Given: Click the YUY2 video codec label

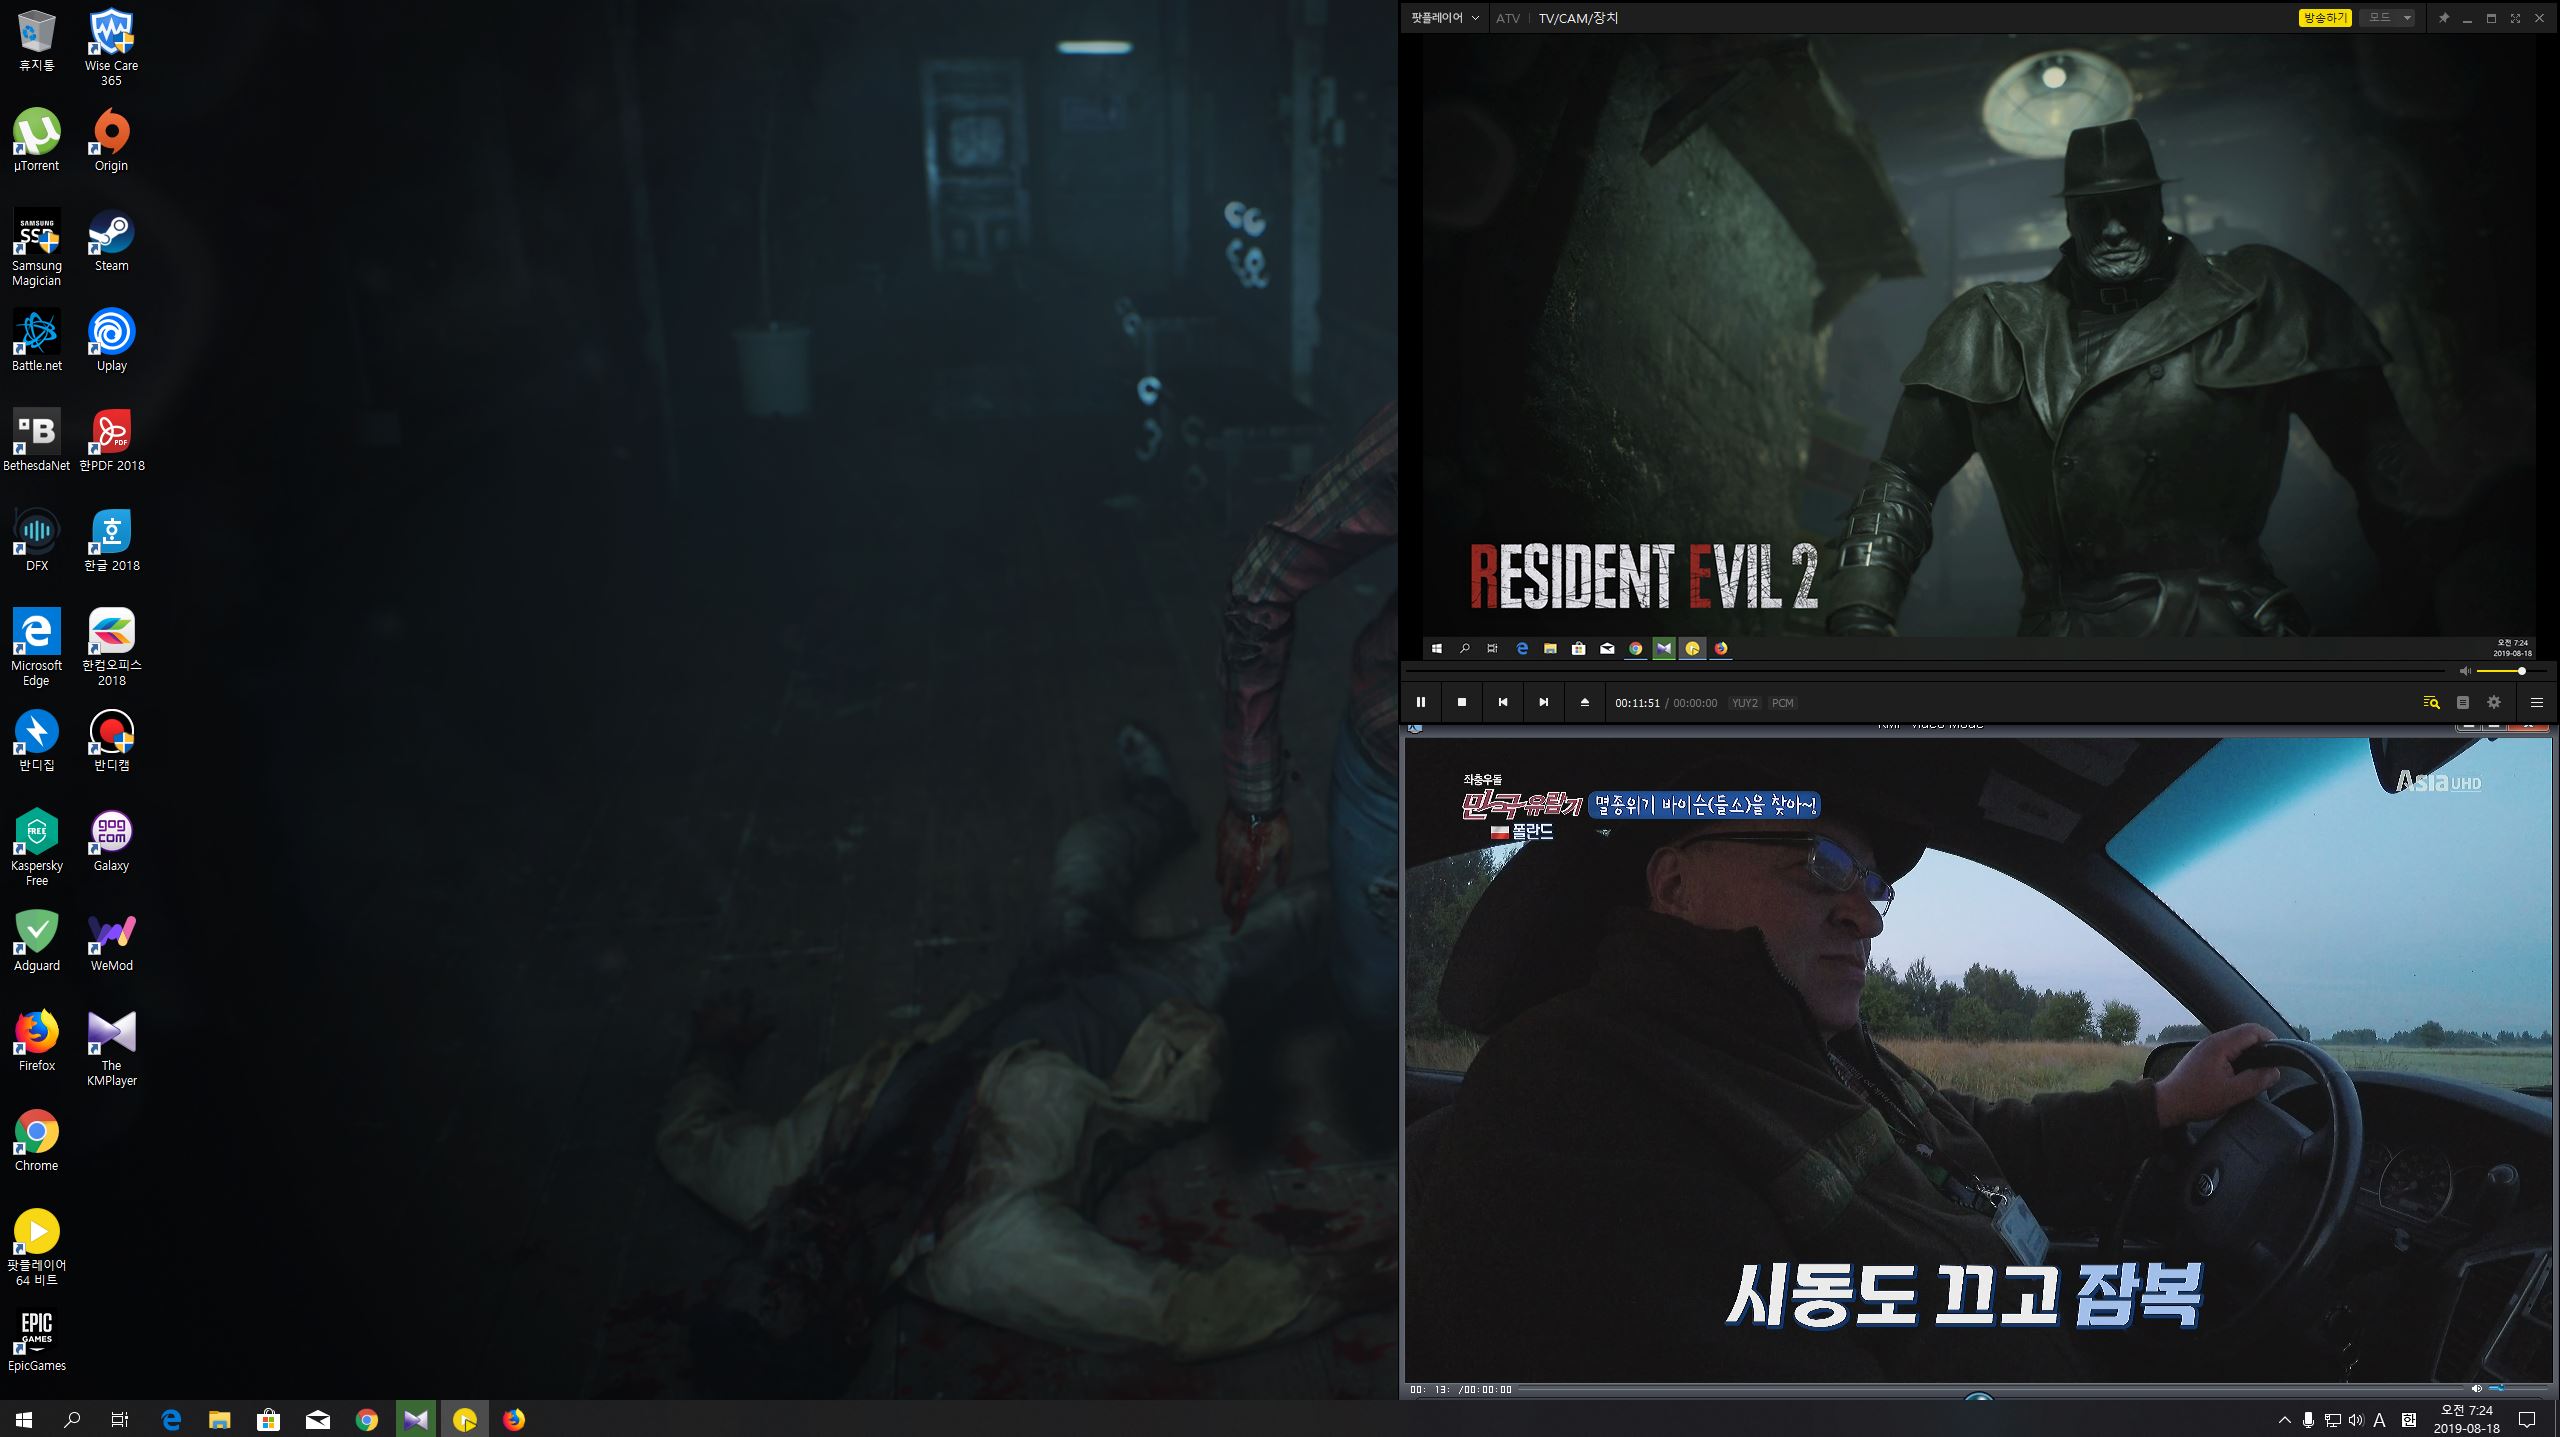Looking at the screenshot, I should [1744, 703].
